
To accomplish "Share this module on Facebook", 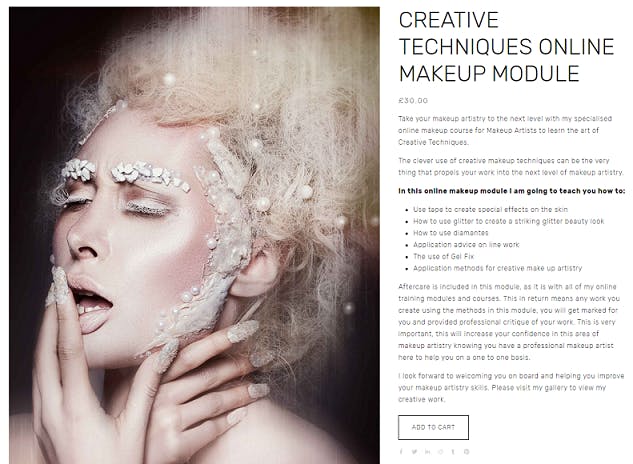I will (x=401, y=452).
